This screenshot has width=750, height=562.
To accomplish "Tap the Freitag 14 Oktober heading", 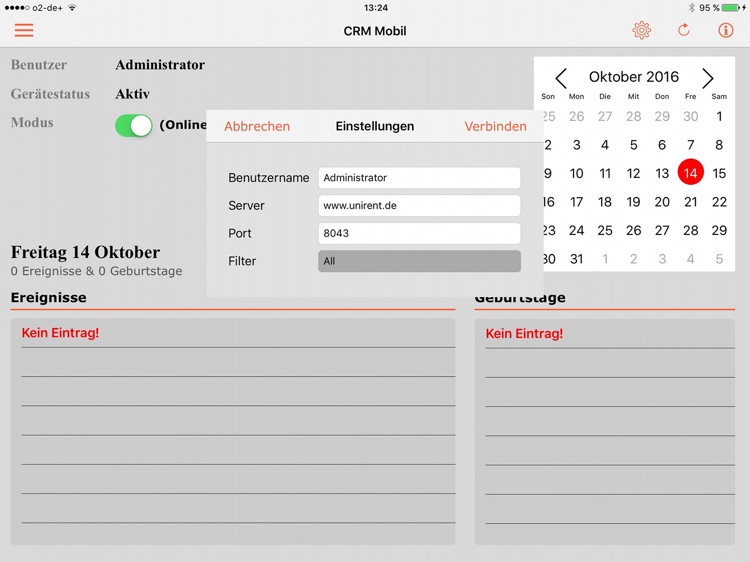I will (x=86, y=252).
